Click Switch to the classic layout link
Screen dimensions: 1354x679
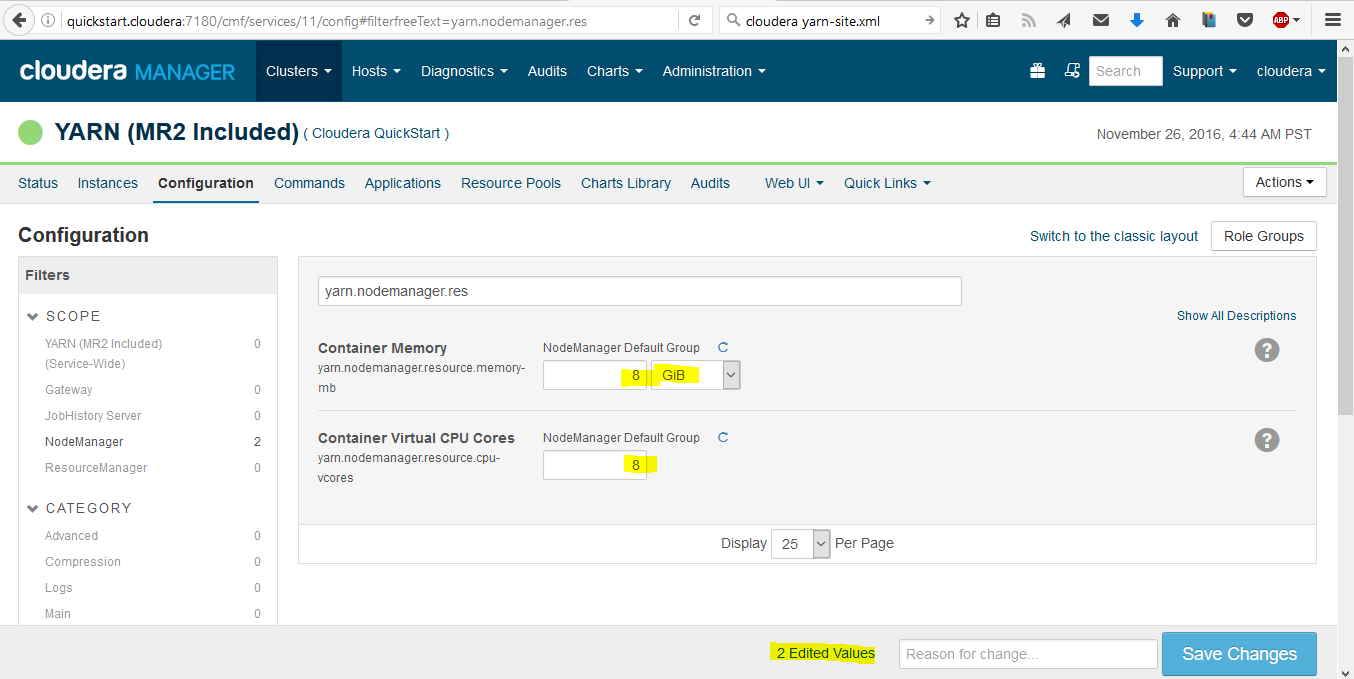tap(1113, 236)
